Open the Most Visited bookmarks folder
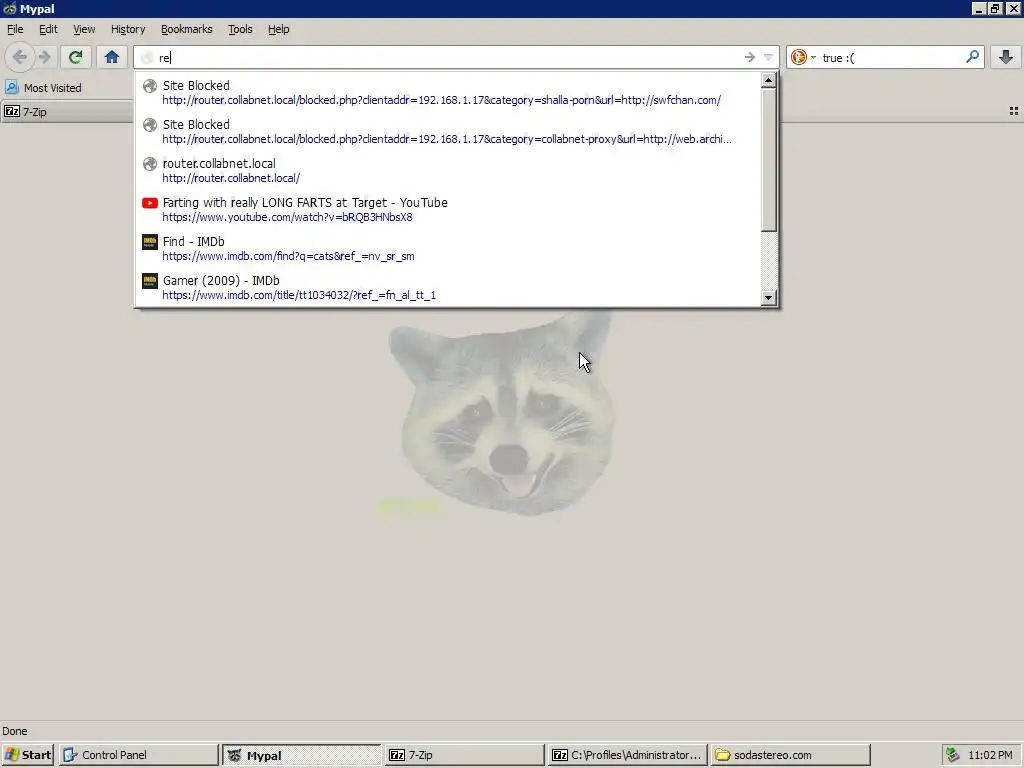1024x768 pixels. point(44,88)
